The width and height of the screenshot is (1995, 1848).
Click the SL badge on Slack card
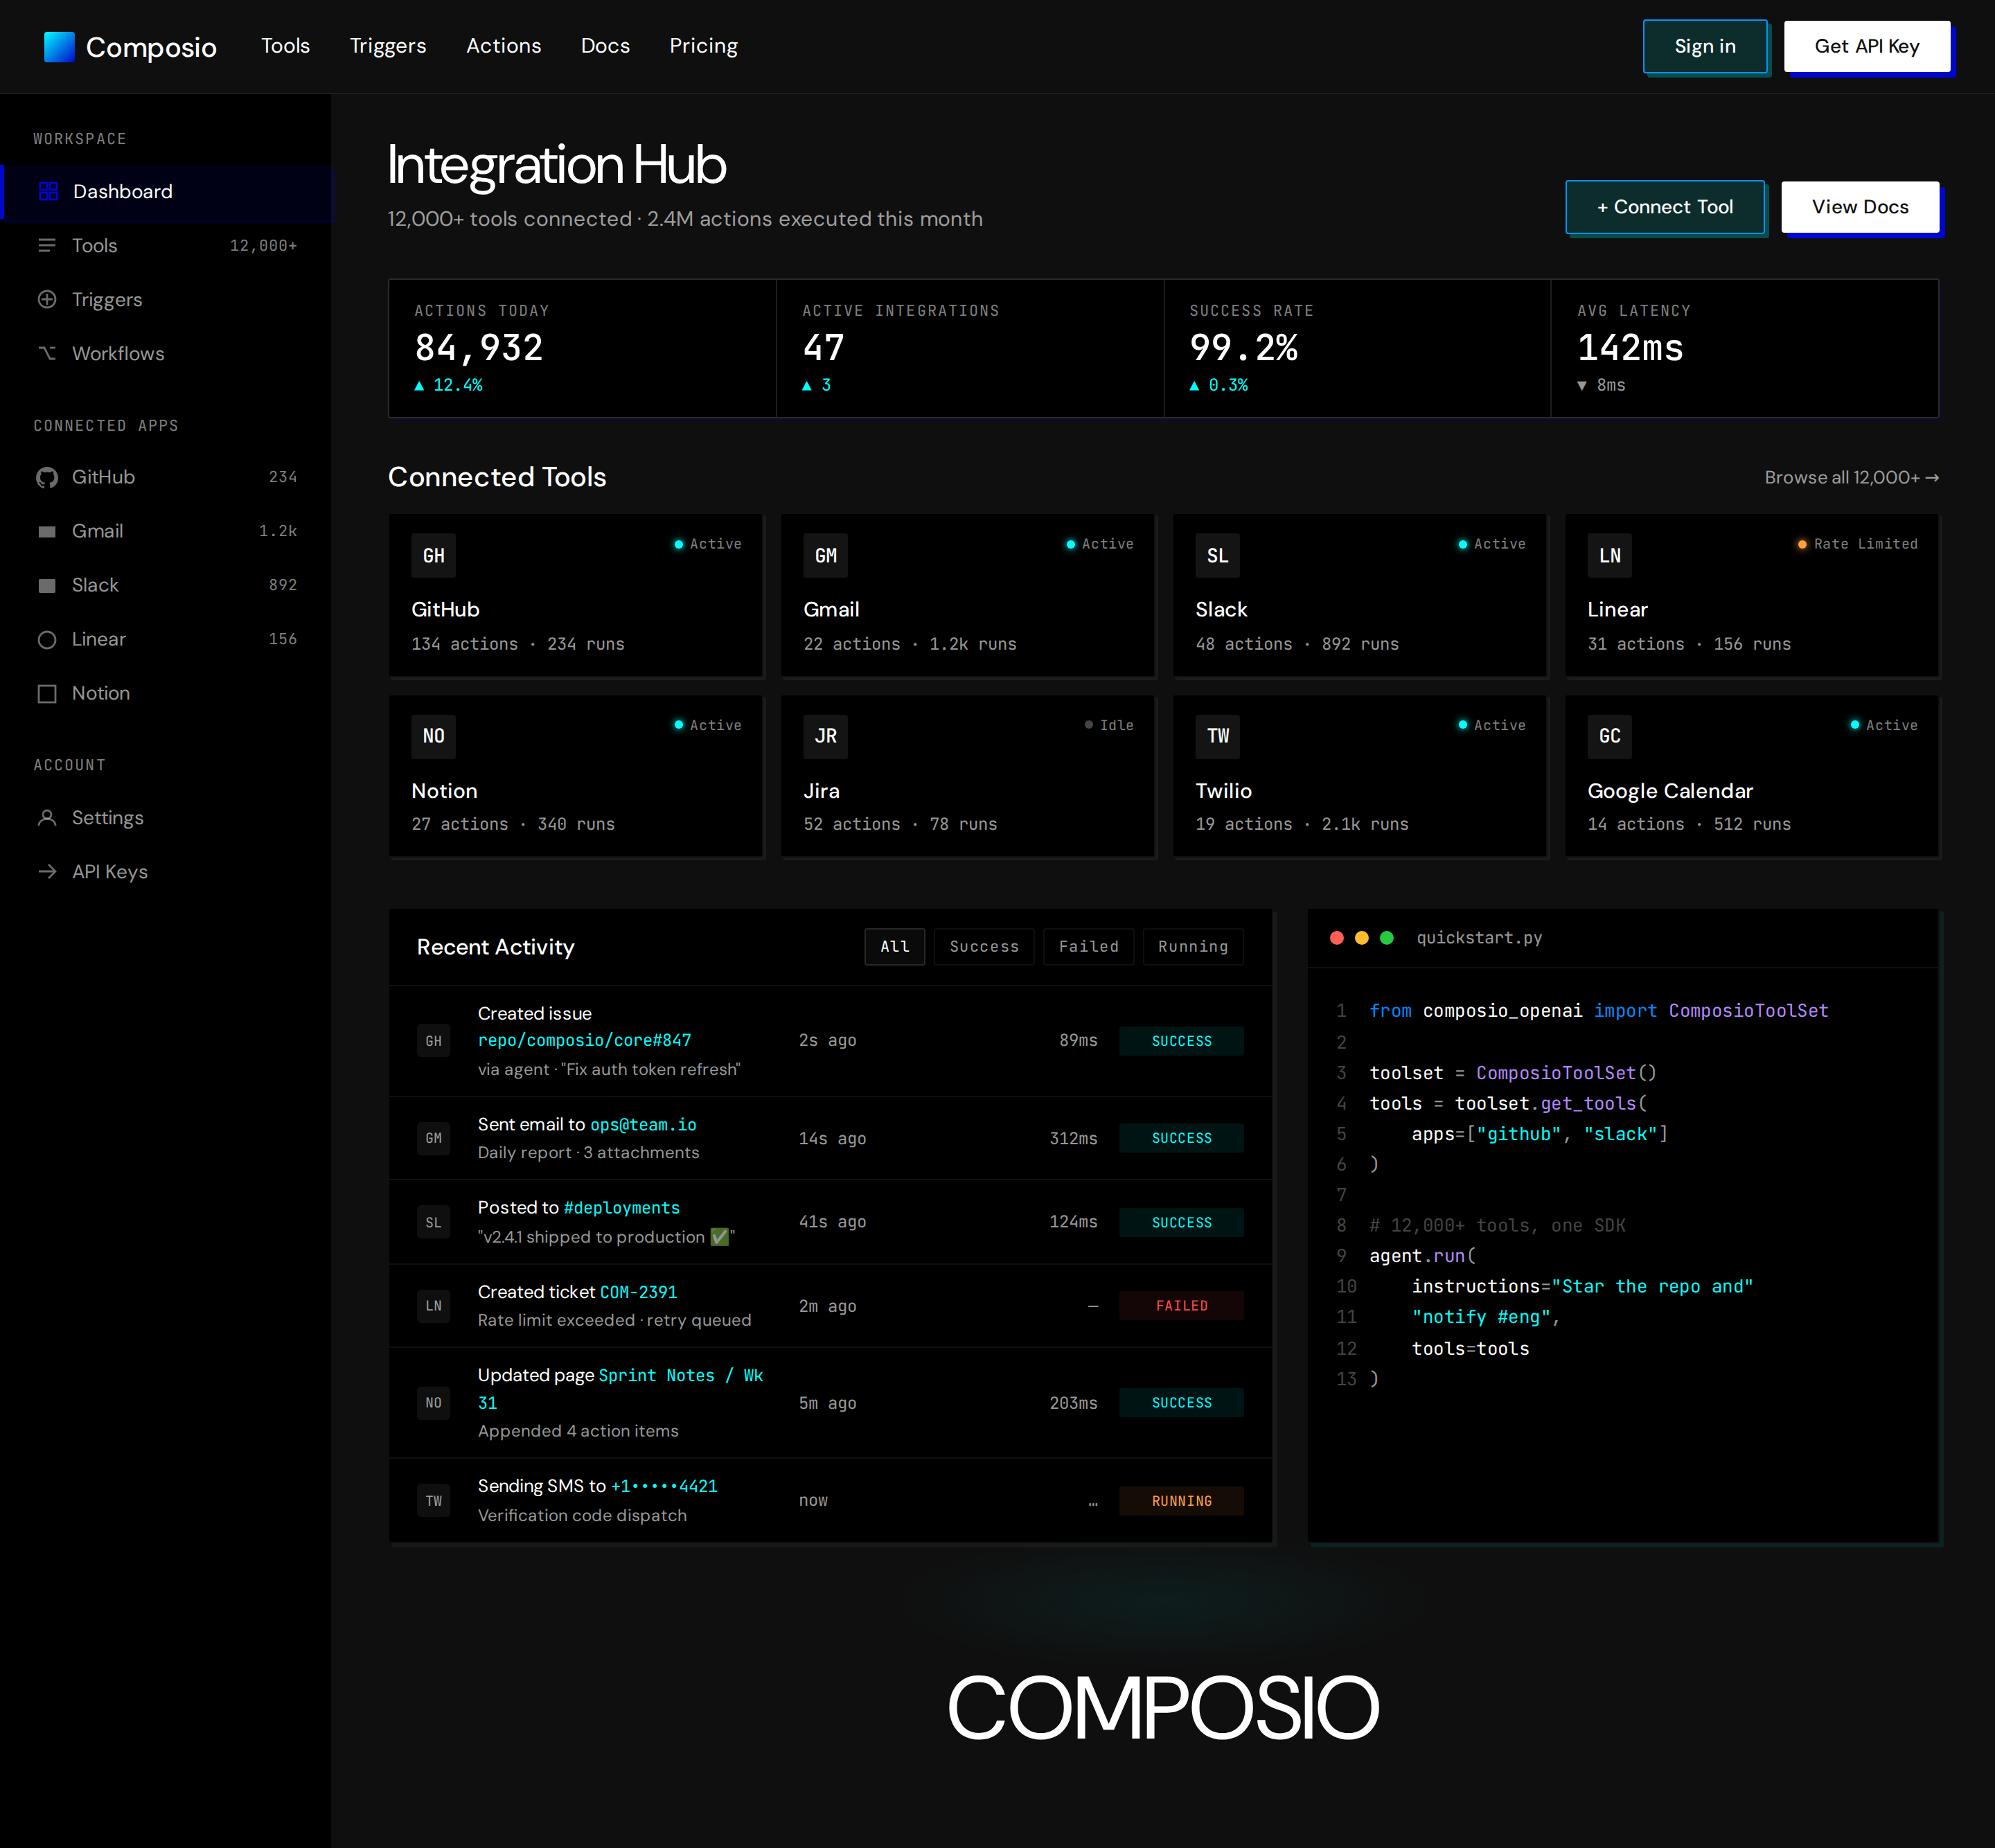[1217, 555]
